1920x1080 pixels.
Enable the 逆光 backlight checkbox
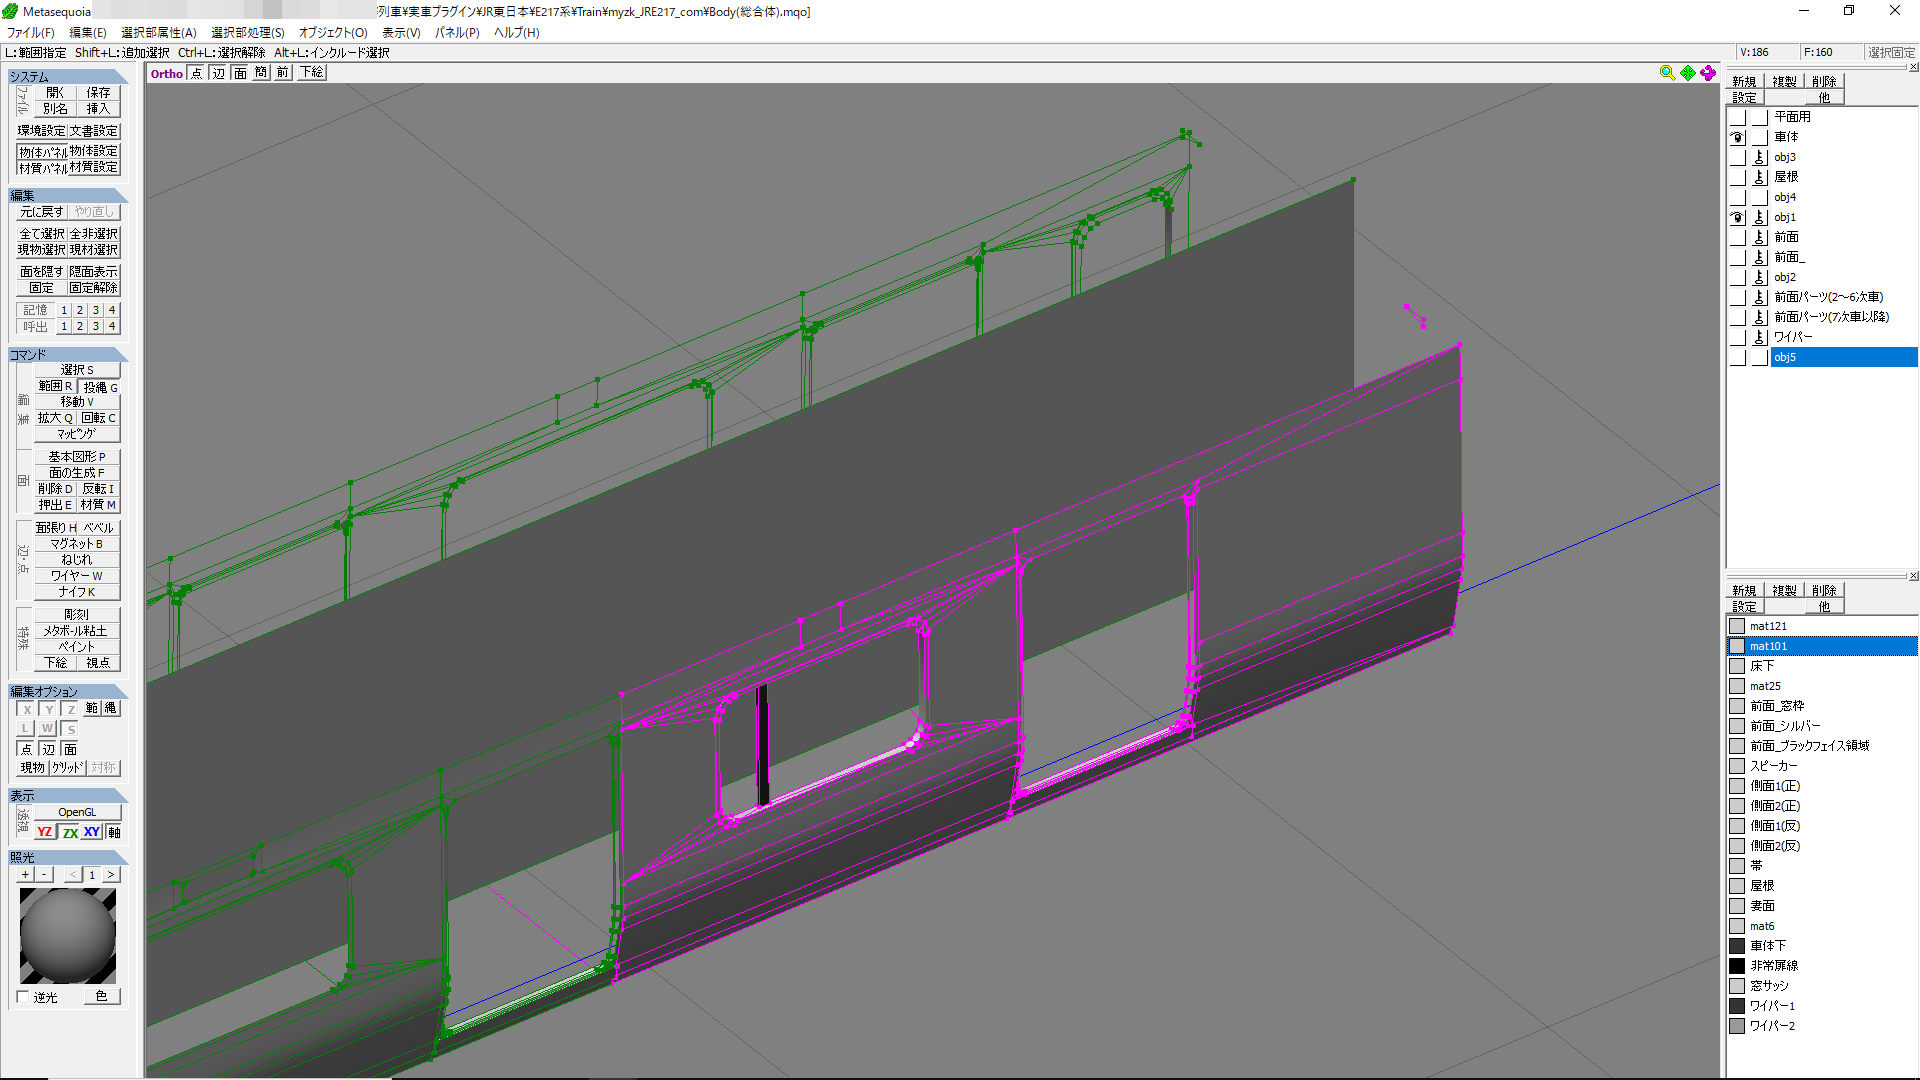[x=23, y=997]
